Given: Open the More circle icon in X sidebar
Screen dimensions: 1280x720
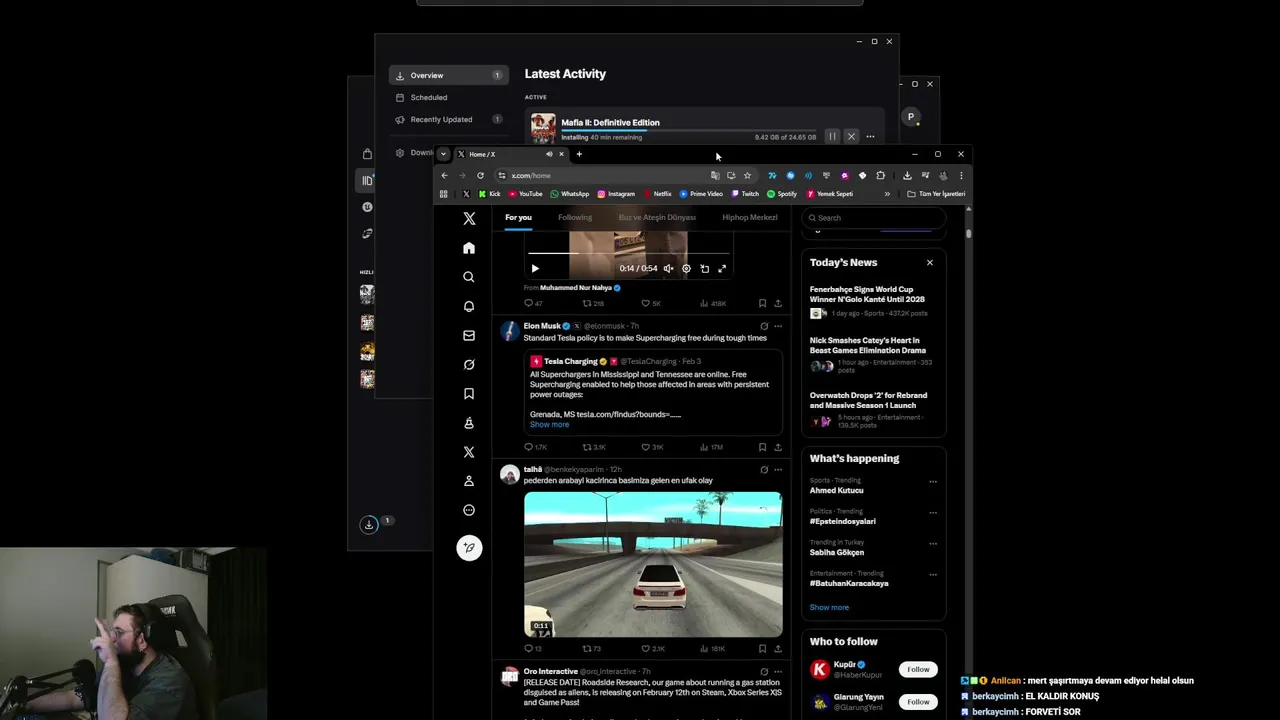Looking at the screenshot, I should (469, 510).
